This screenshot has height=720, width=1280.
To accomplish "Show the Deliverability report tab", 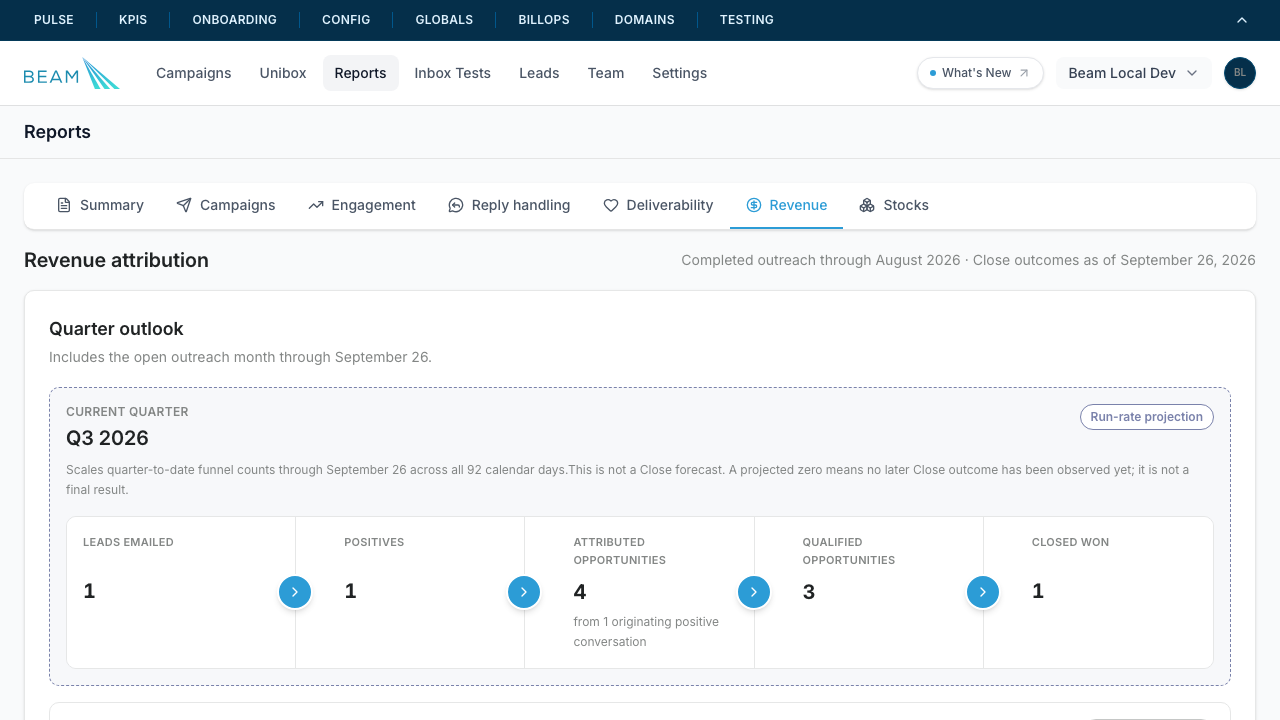I will pos(658,205).
